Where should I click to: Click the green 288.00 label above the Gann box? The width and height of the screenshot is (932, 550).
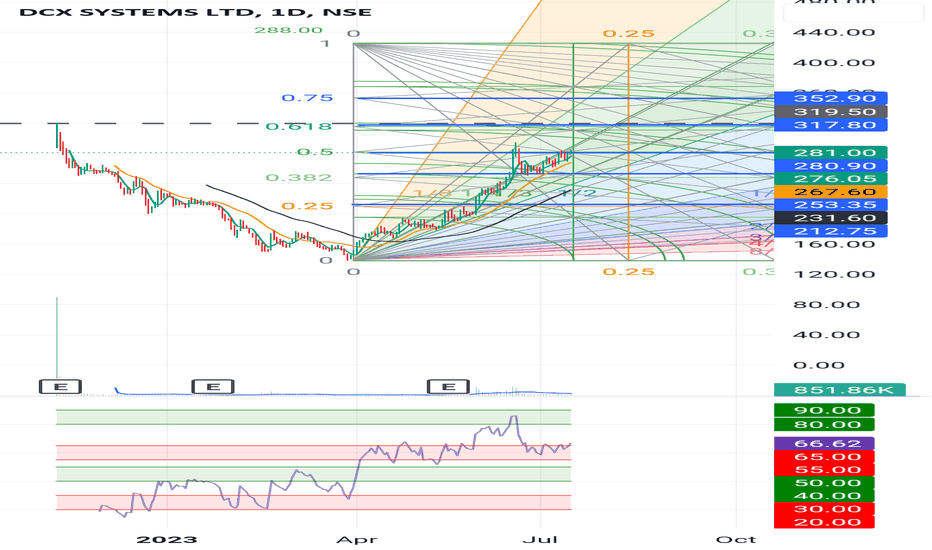pos(289,30)
